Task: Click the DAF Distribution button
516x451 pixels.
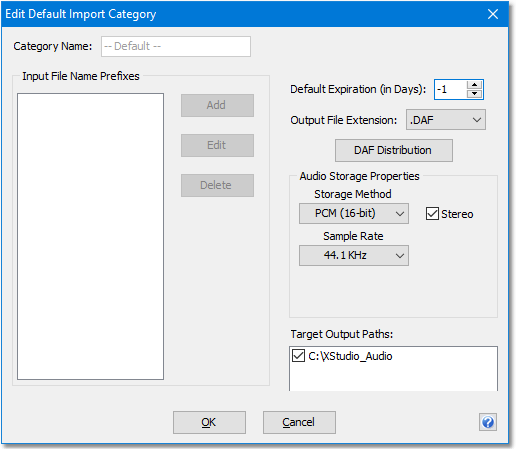Action: [x=394, y=150]
